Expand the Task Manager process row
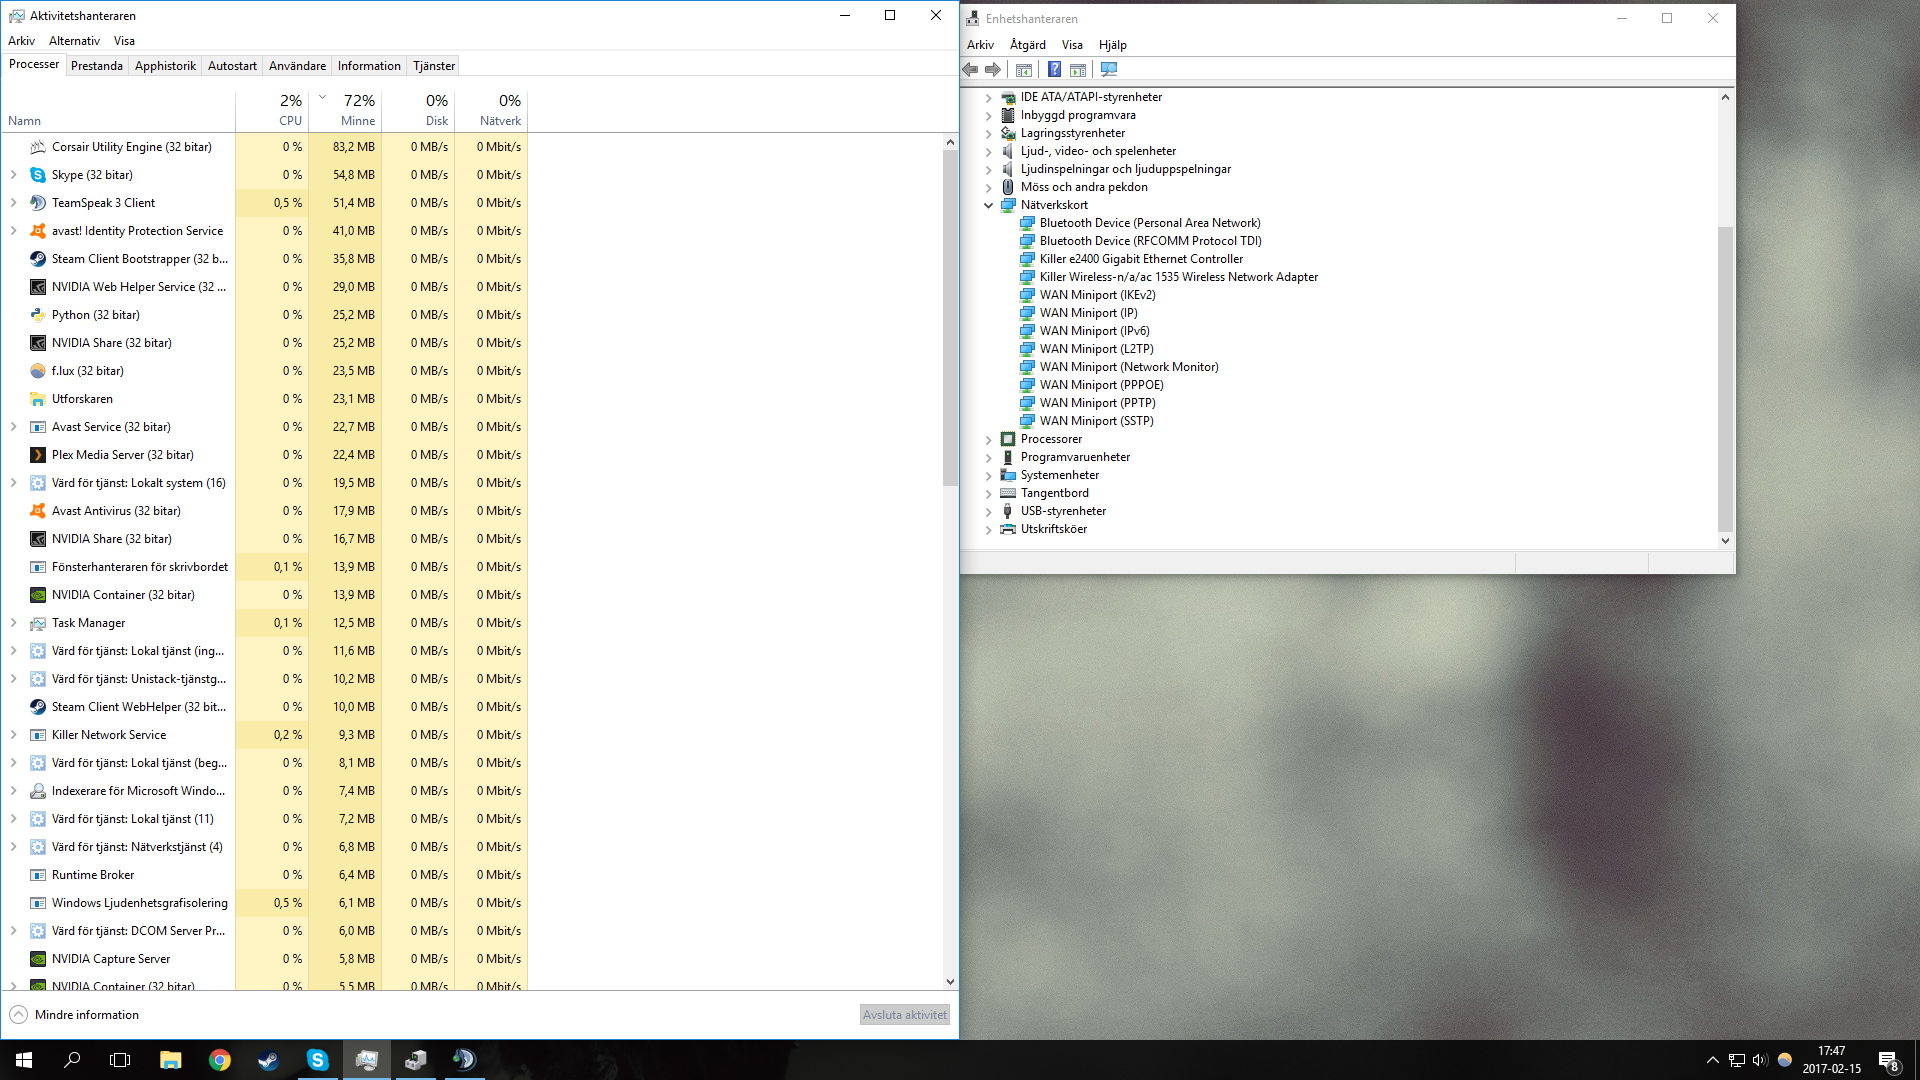This screenshot has width=1920, height=1080. 13,623
